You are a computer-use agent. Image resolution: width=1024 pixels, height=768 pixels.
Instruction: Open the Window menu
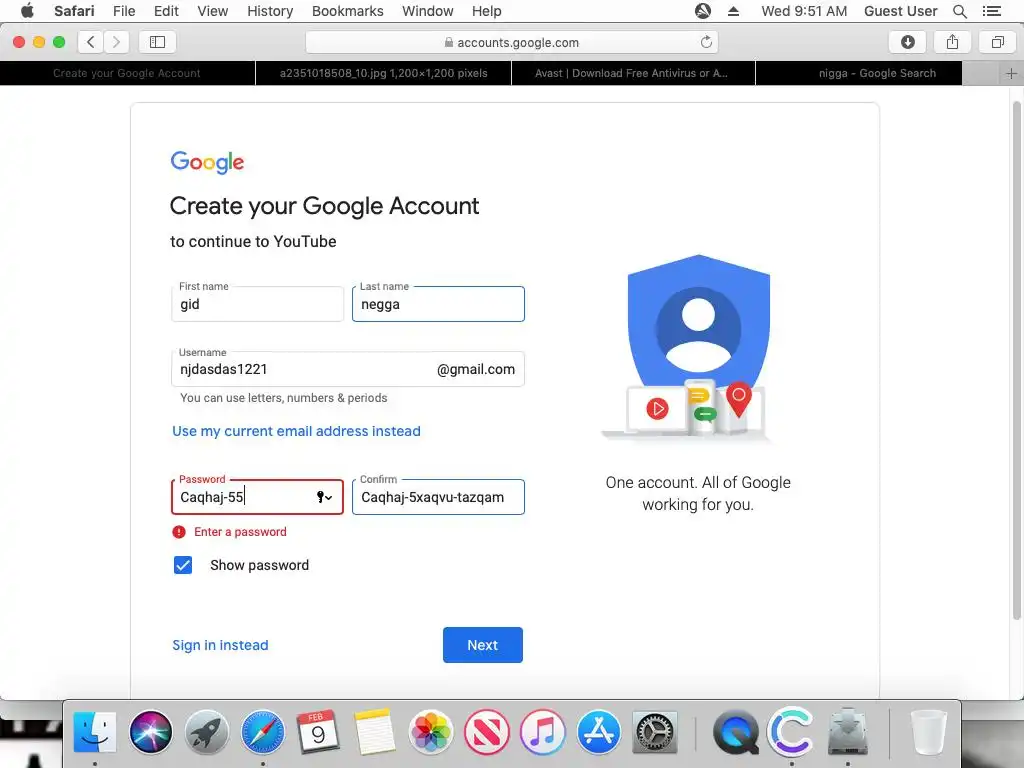428,11
